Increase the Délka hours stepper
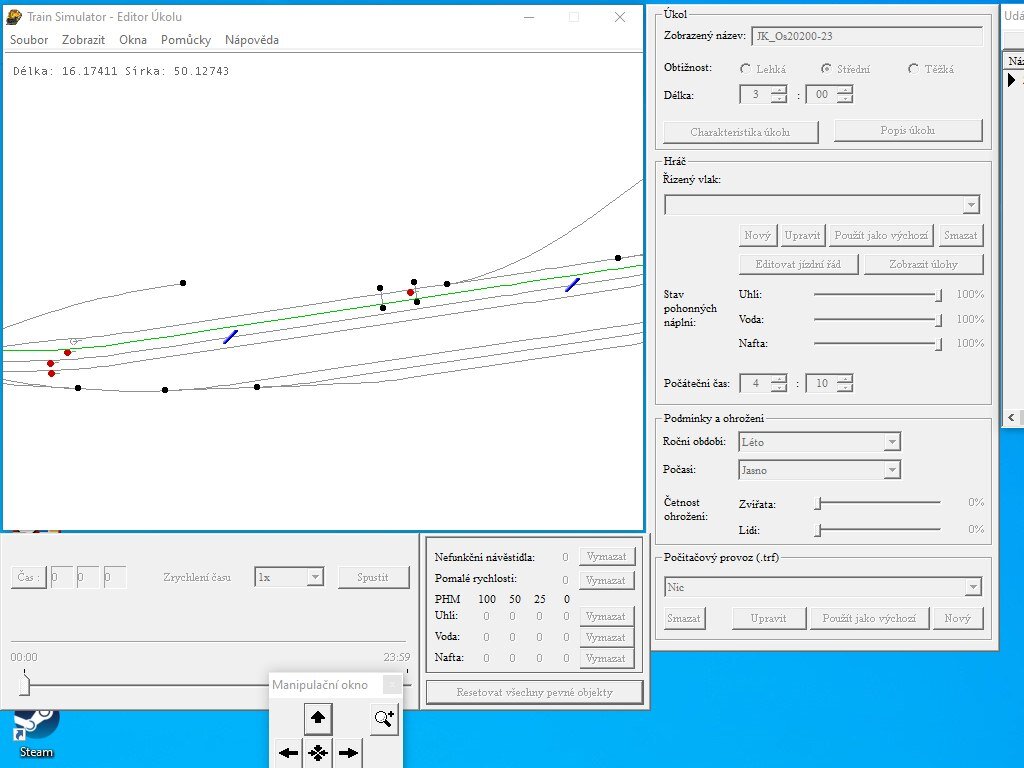 [x=778, y=90]
